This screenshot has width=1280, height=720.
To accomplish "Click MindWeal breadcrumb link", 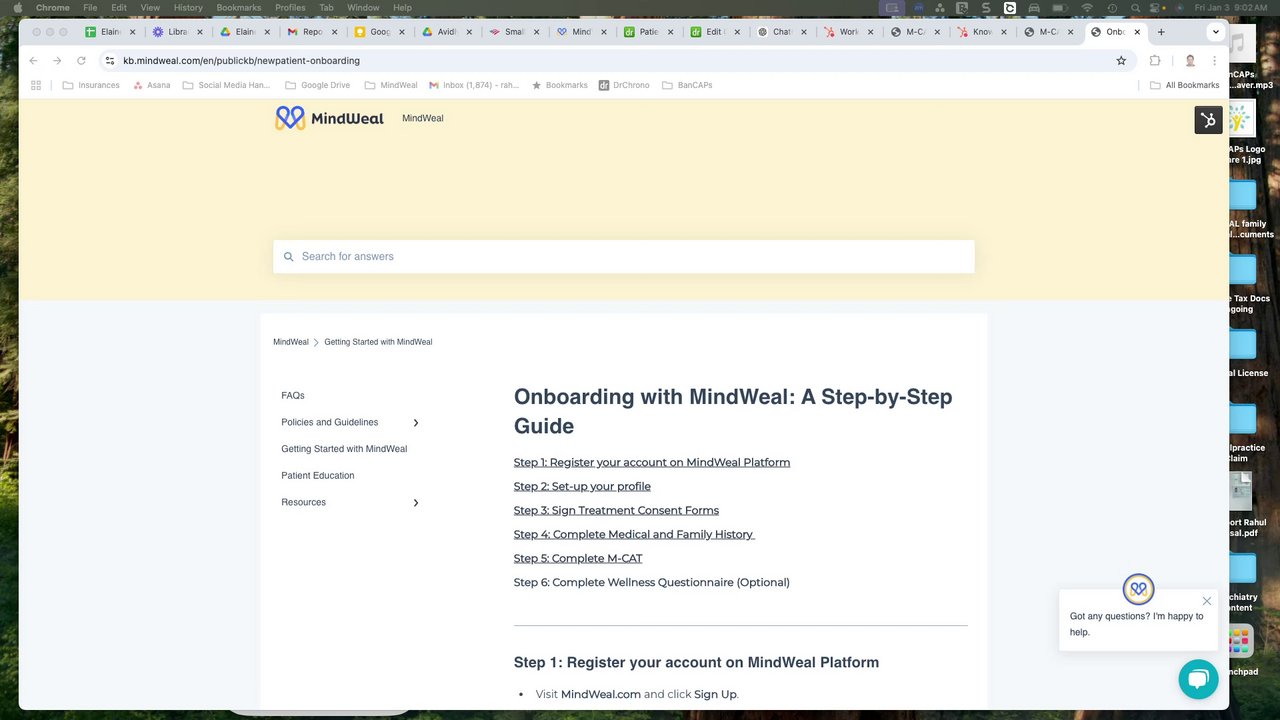I will [291, 342].
